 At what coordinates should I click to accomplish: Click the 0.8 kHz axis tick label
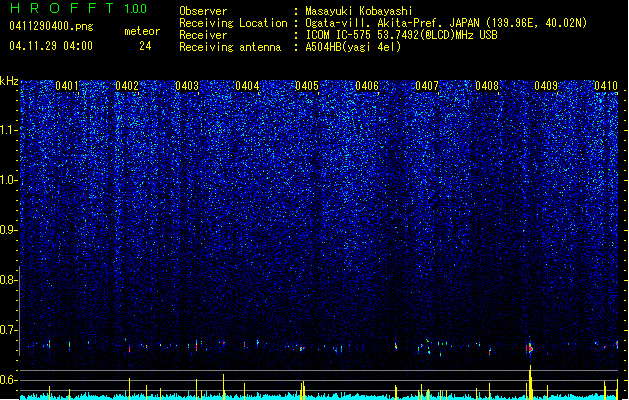tap(7, 280)
